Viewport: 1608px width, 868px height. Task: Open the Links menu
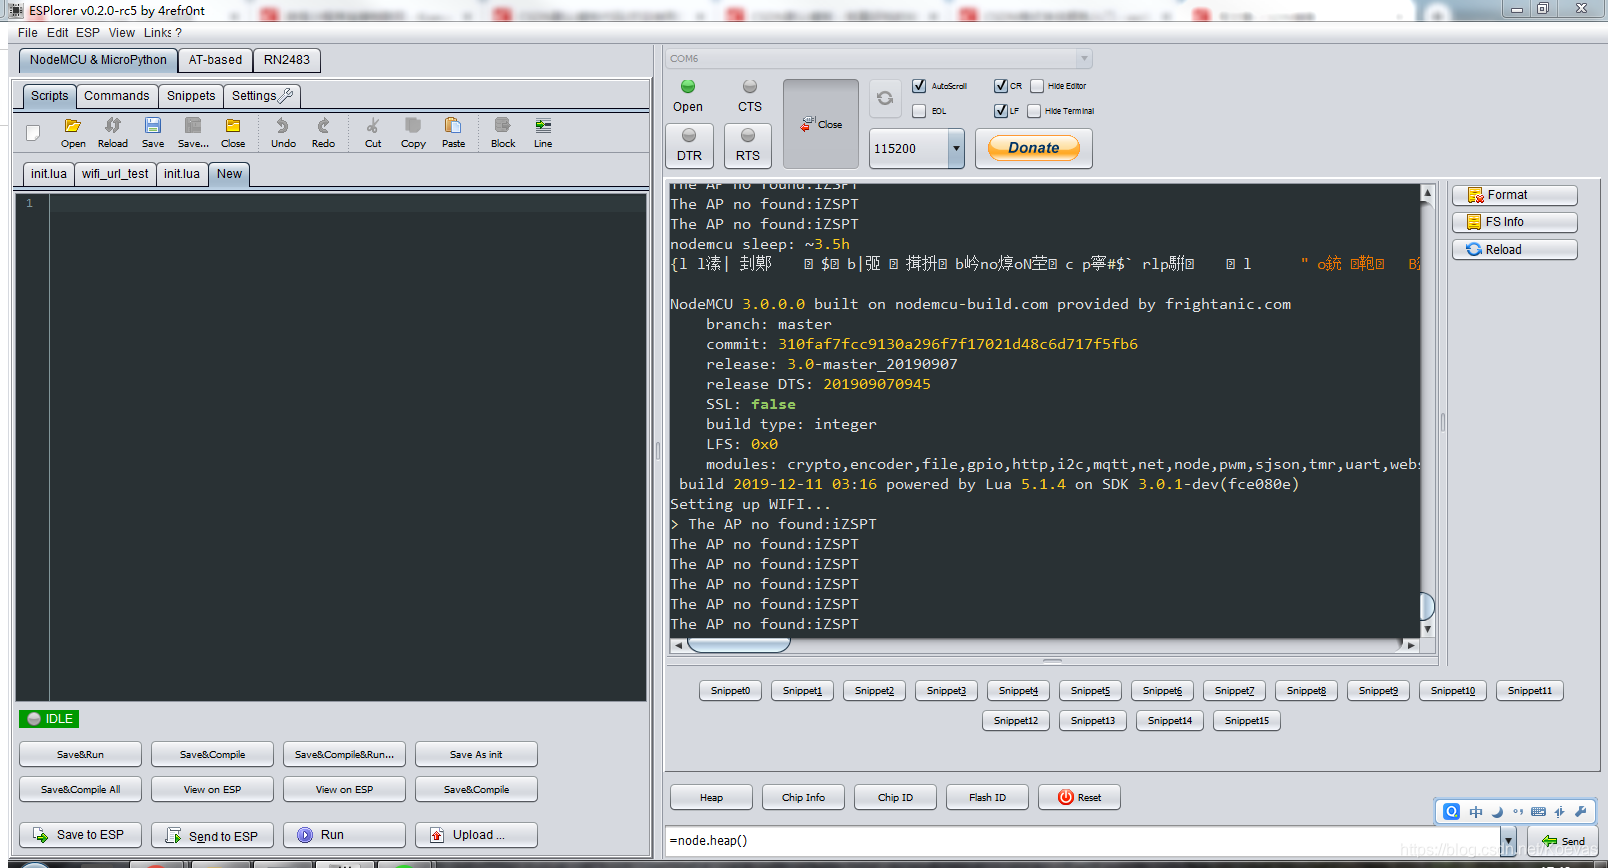click(x=157, y=33)
